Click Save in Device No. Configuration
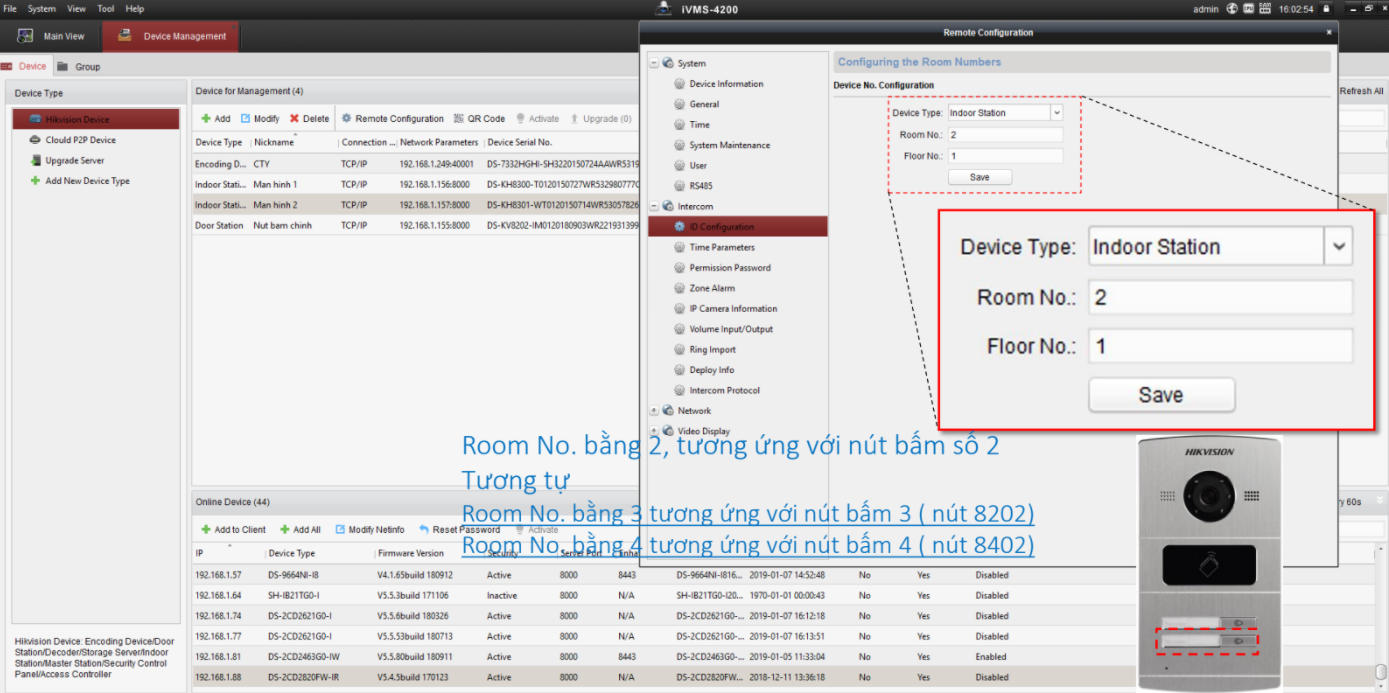The image size is (1389, 693). pos(979,177)
